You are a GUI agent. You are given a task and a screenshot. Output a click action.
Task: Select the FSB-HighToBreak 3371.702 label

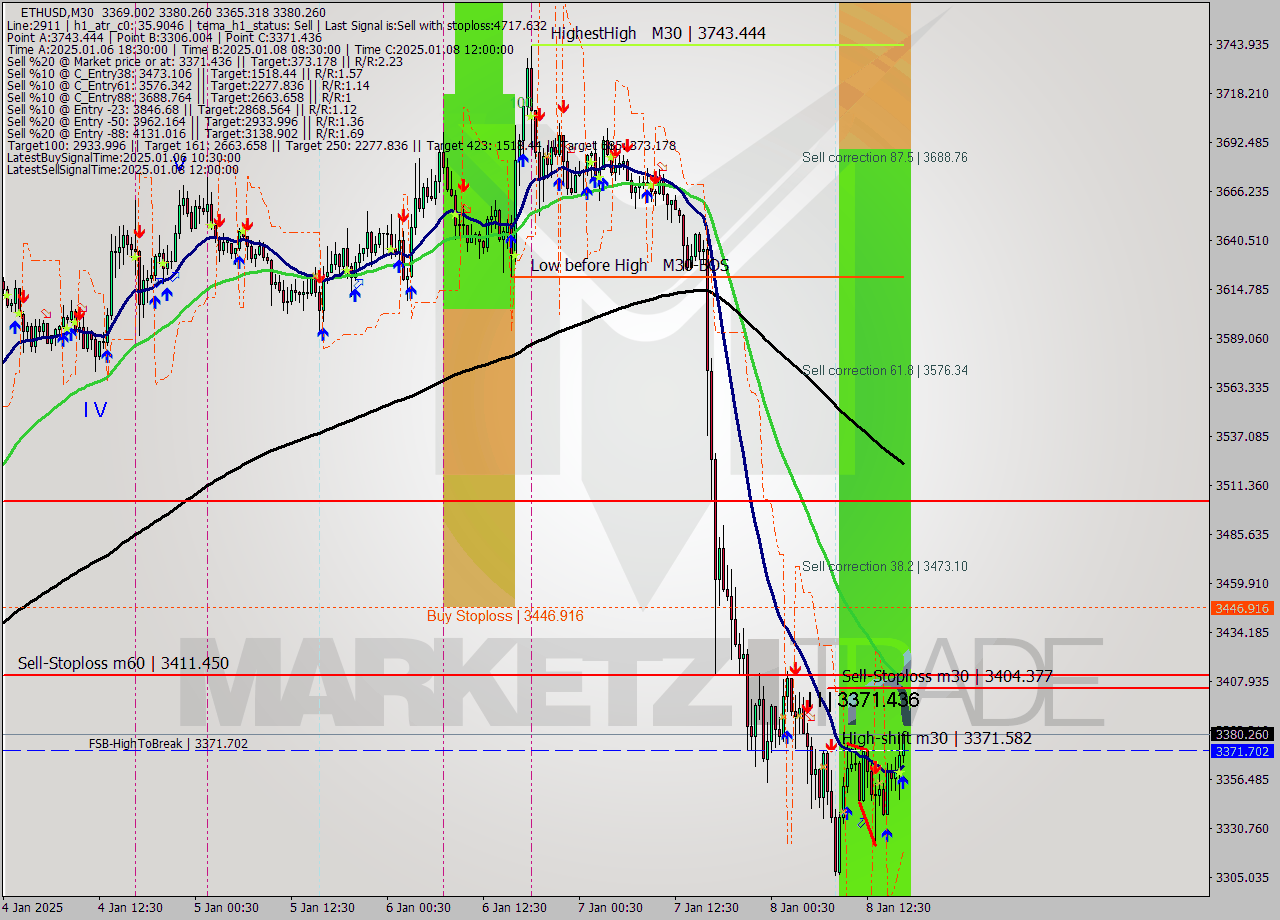coord(168,743)
